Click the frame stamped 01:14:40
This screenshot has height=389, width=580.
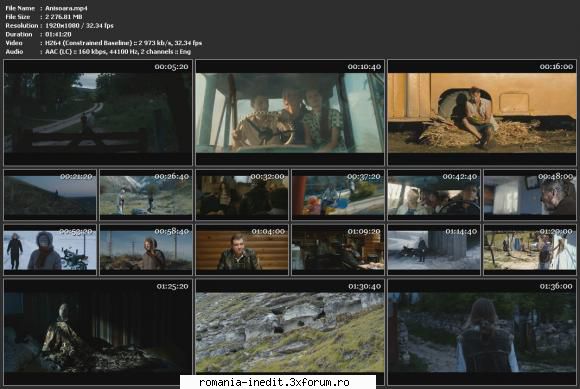click(x=434, y=250)
